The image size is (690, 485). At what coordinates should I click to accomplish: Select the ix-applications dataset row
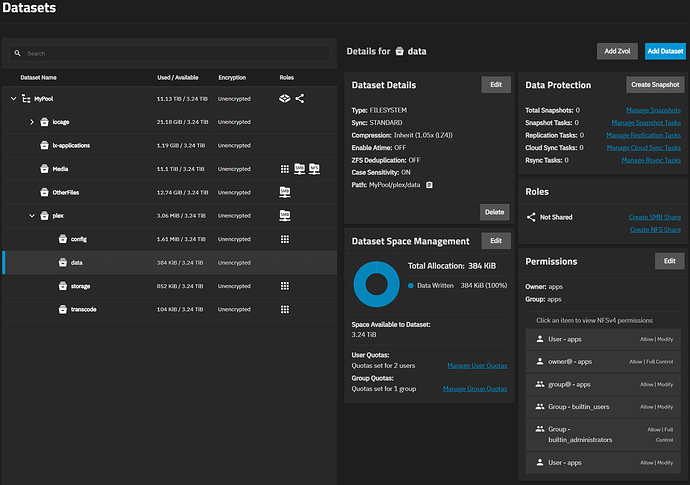point(169,145)
